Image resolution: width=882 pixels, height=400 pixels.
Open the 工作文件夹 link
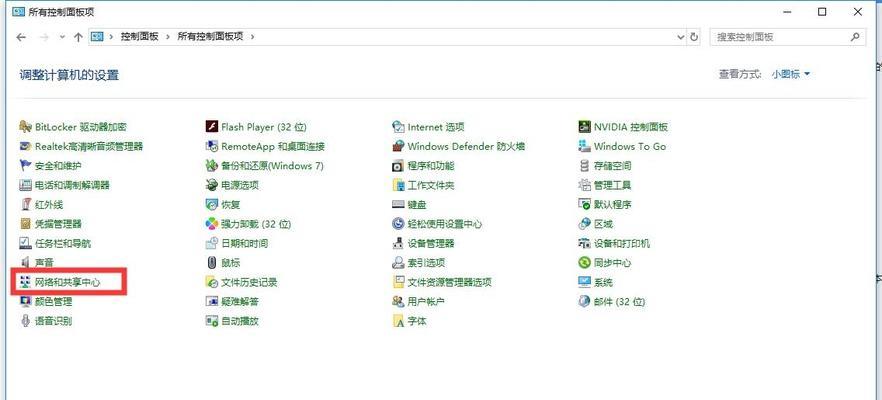(x=431, y=185)
